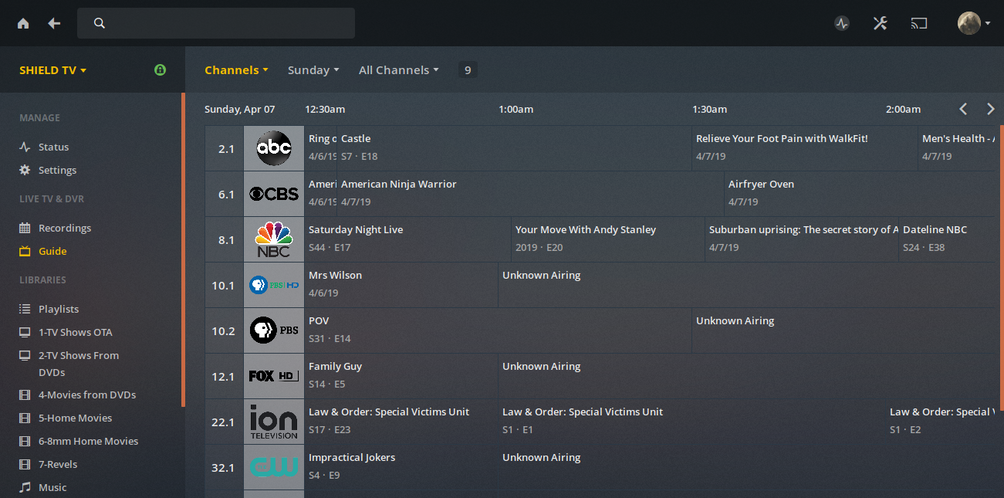Open the activity pulse icon

[x=841, y=24]
